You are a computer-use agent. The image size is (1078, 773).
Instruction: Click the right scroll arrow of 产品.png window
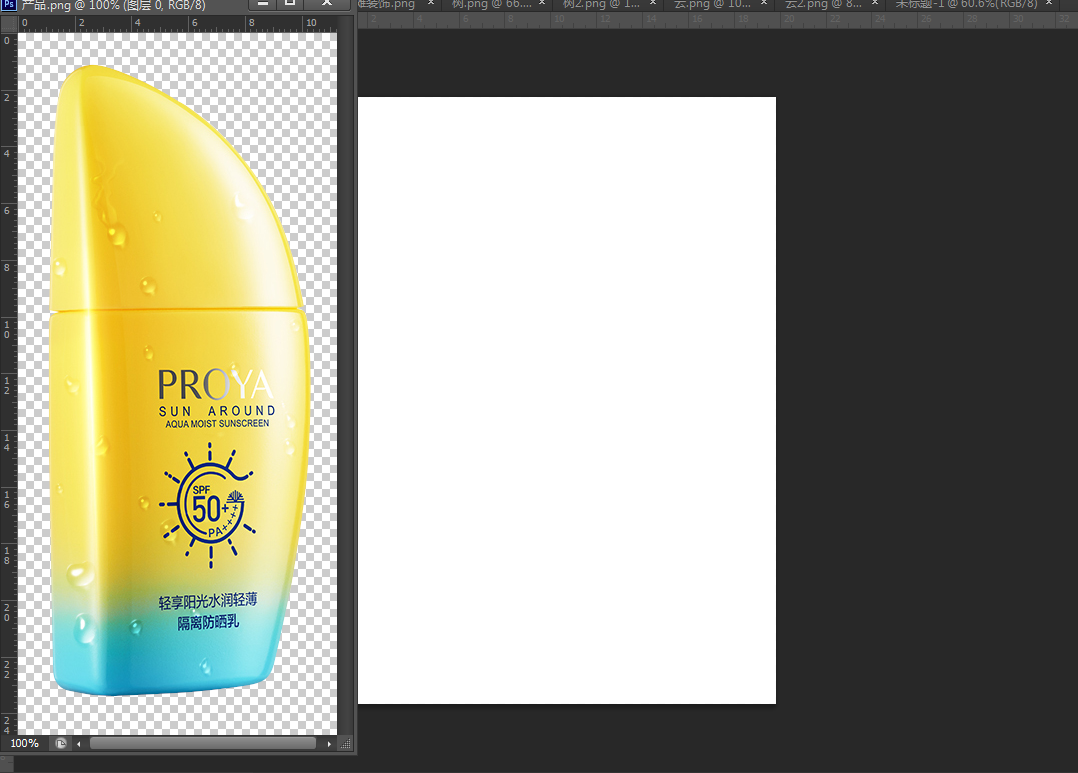pyautogui.click(x=329, y=743)
